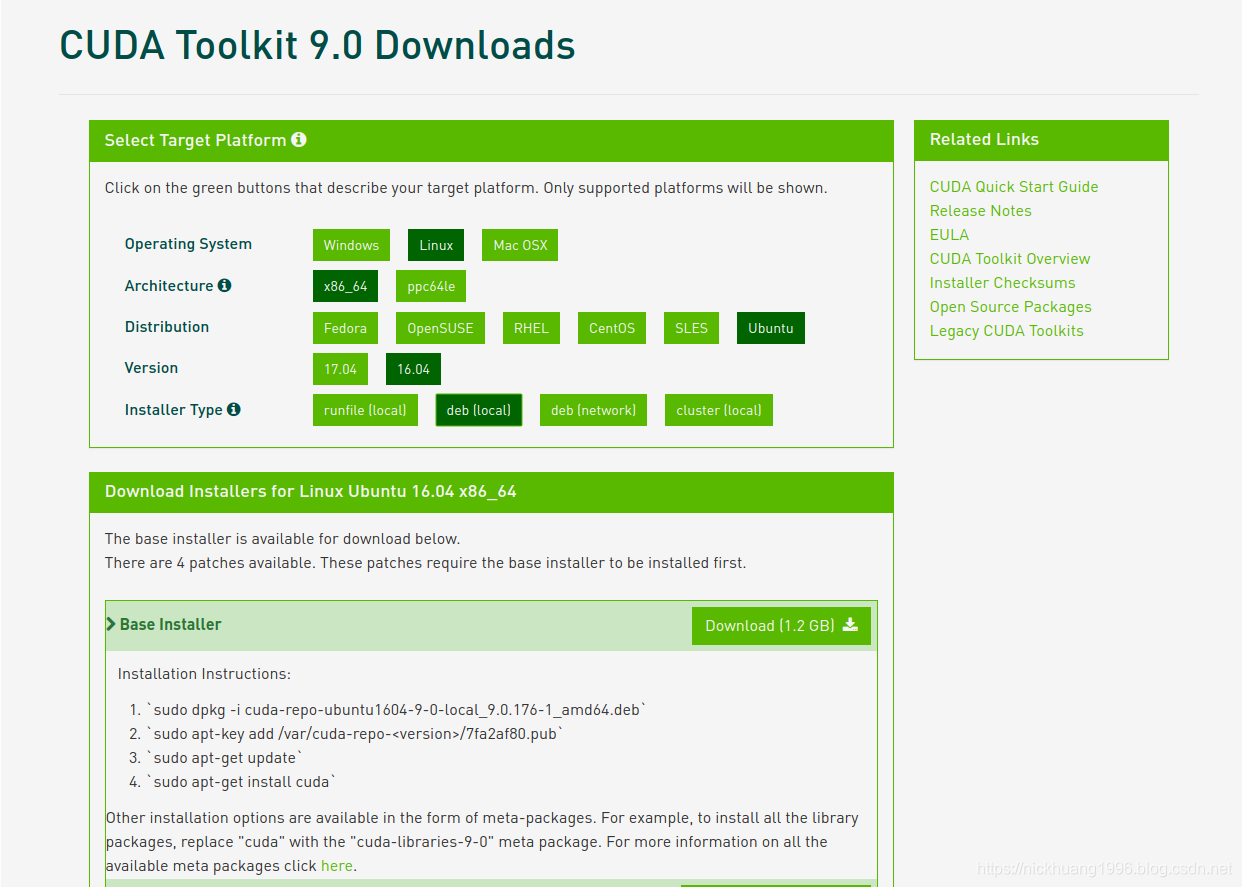Click the Distribution label
The image size is (1242, 887).
(167, 327)
